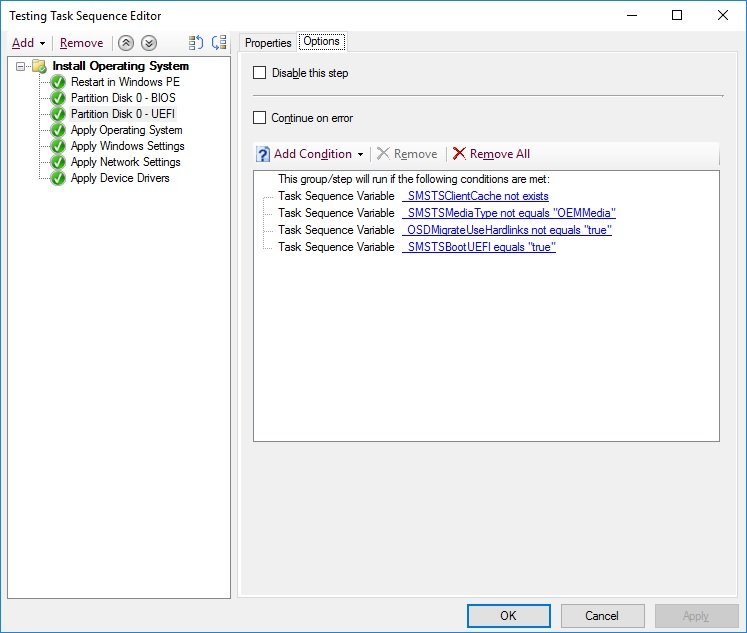Click Task Sequence Variable label of _SMSTSBootUEFI row
The image size is (747, 633).
tap(336, 247)
